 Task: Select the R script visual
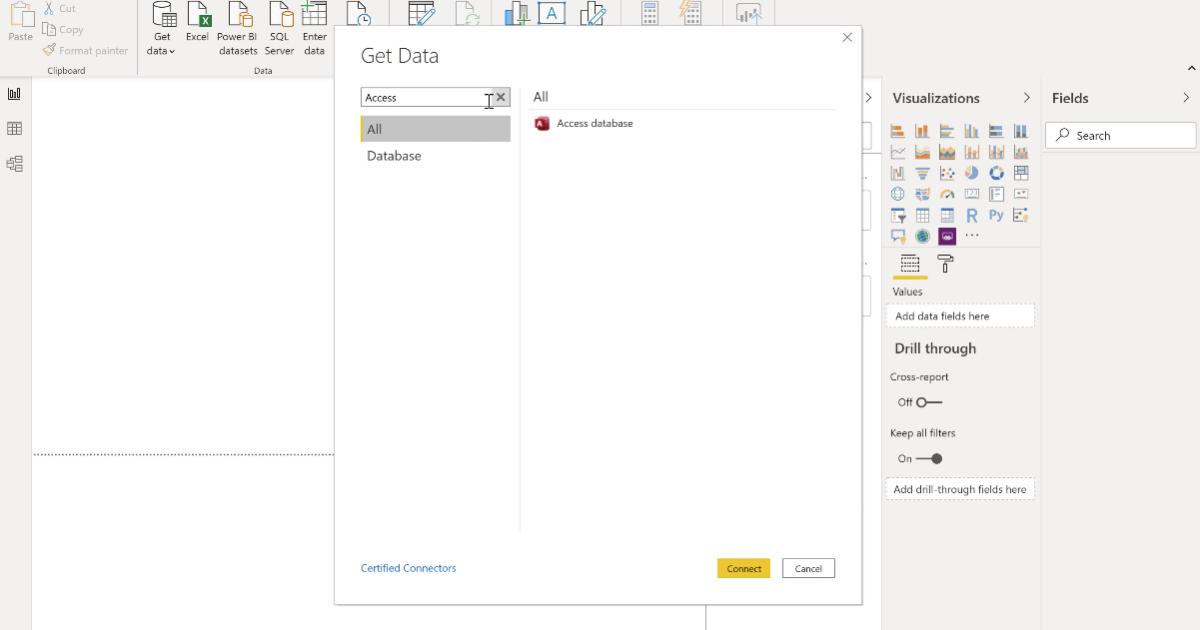point(971,215)
